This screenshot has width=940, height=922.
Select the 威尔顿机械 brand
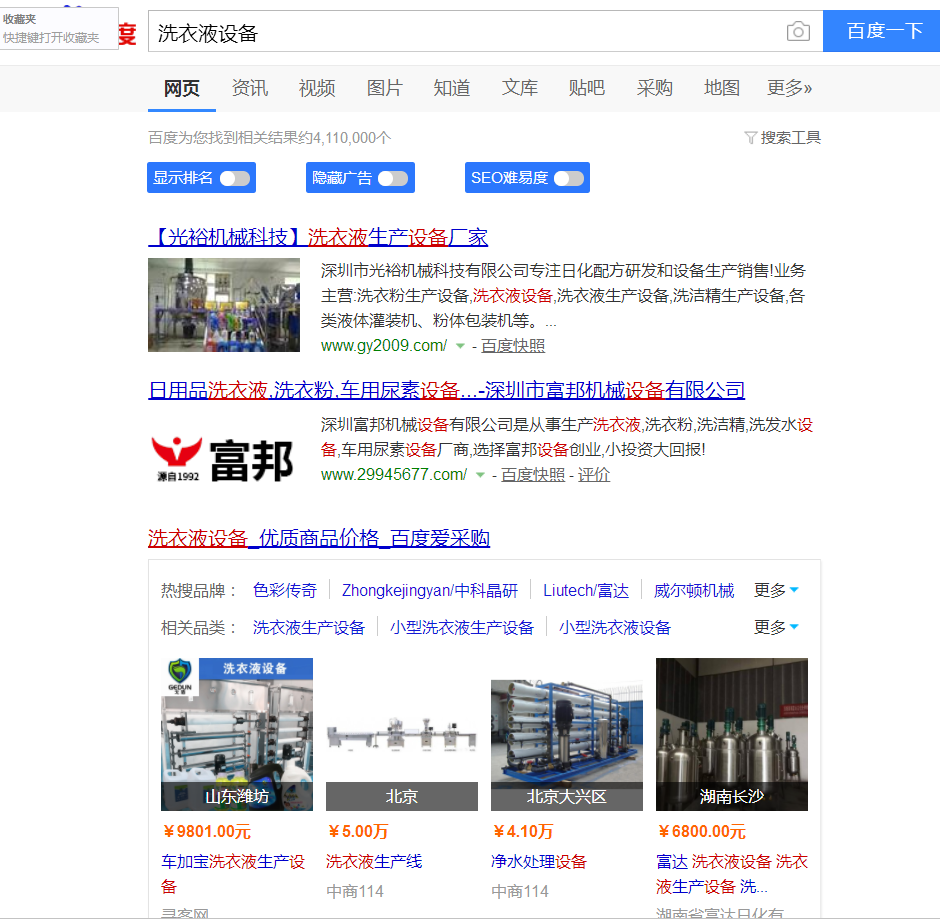[694, 590]
